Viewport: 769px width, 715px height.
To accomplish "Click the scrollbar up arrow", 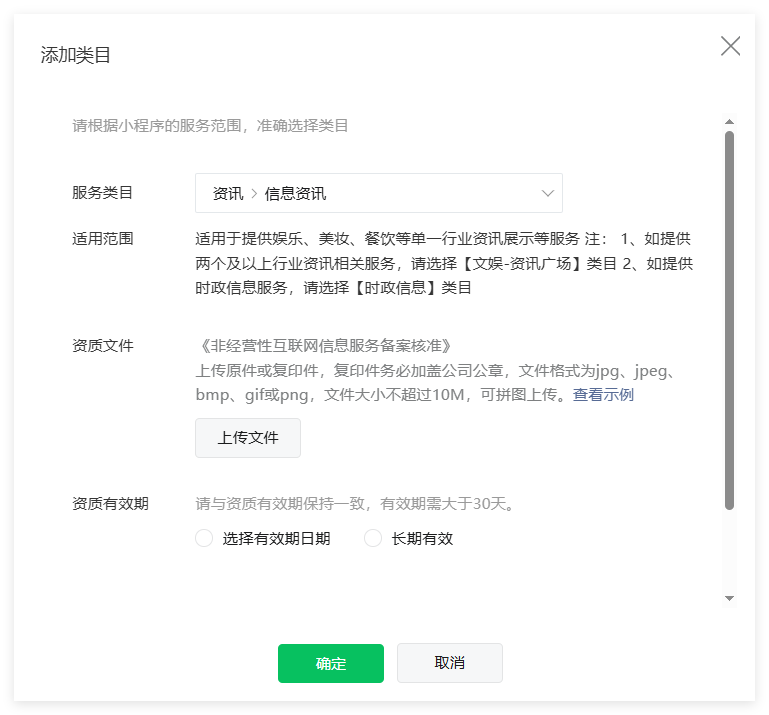I will pyautogui.click(x=729, y=122).
